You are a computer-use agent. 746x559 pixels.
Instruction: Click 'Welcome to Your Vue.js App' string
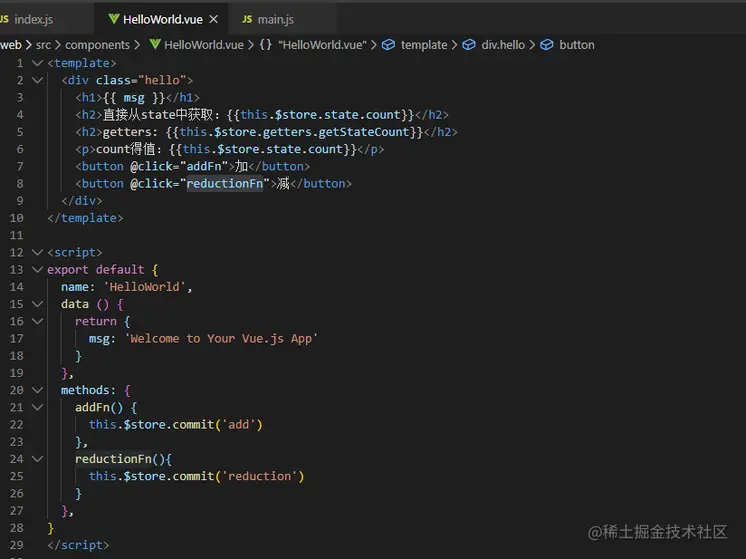pos(221,338)
